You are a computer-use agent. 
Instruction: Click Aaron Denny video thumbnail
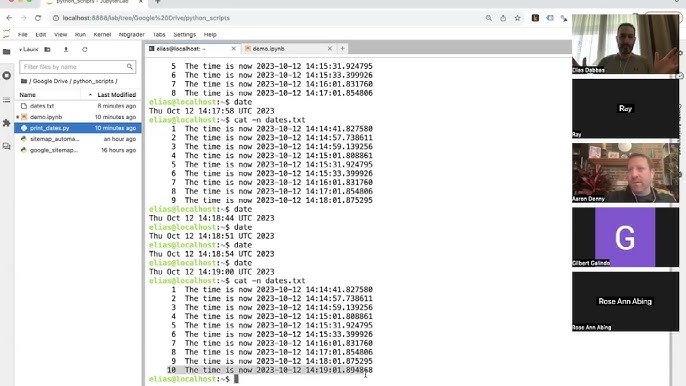(626, 173)
